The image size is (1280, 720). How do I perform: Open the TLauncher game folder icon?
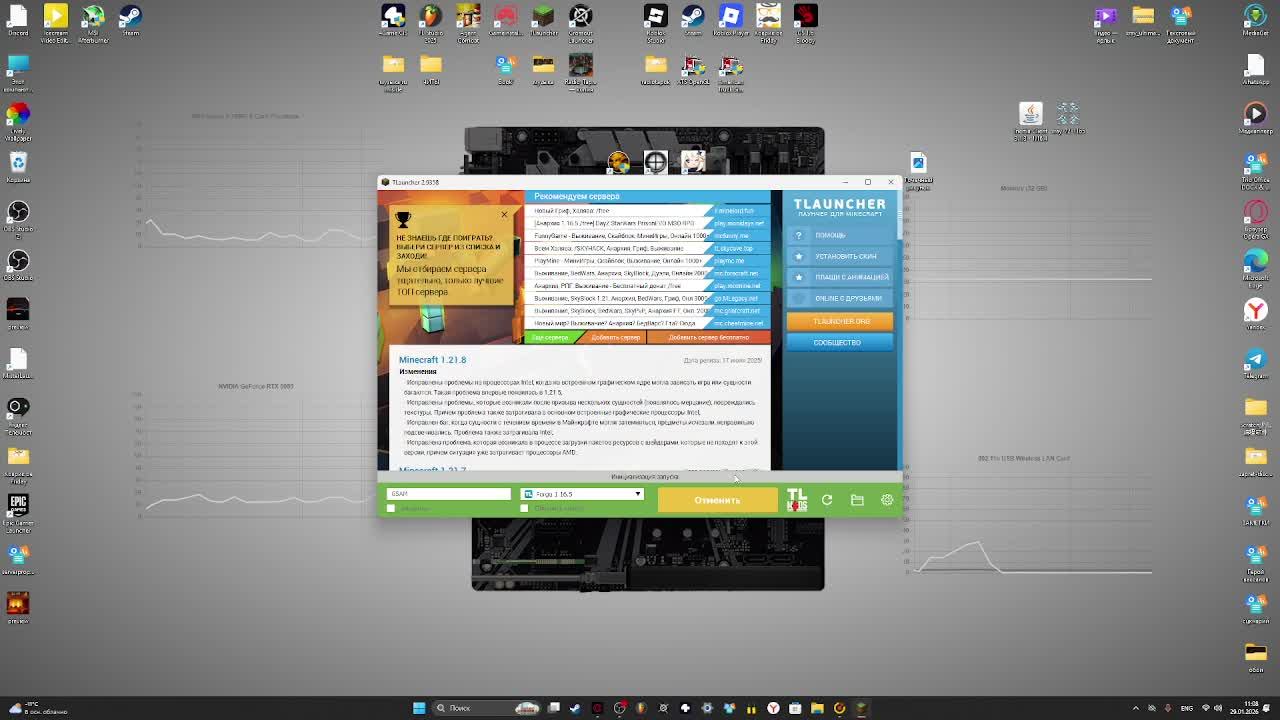[x=857, y=500]
